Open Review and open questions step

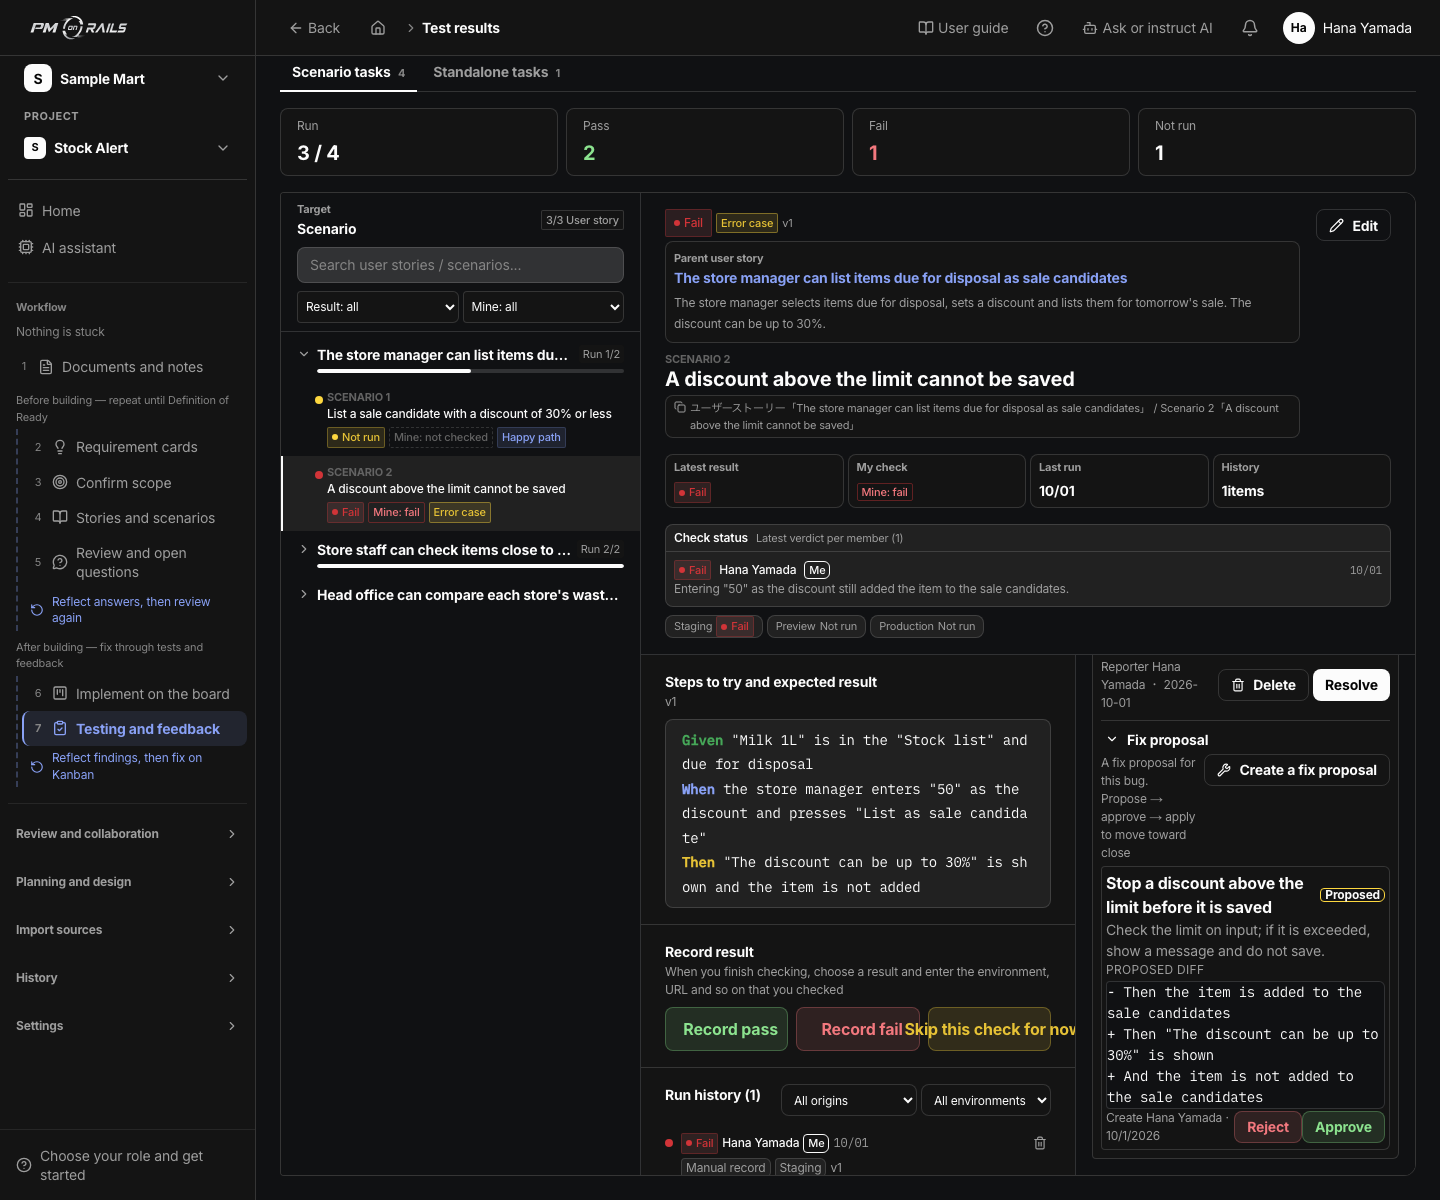tap(135, 562)
